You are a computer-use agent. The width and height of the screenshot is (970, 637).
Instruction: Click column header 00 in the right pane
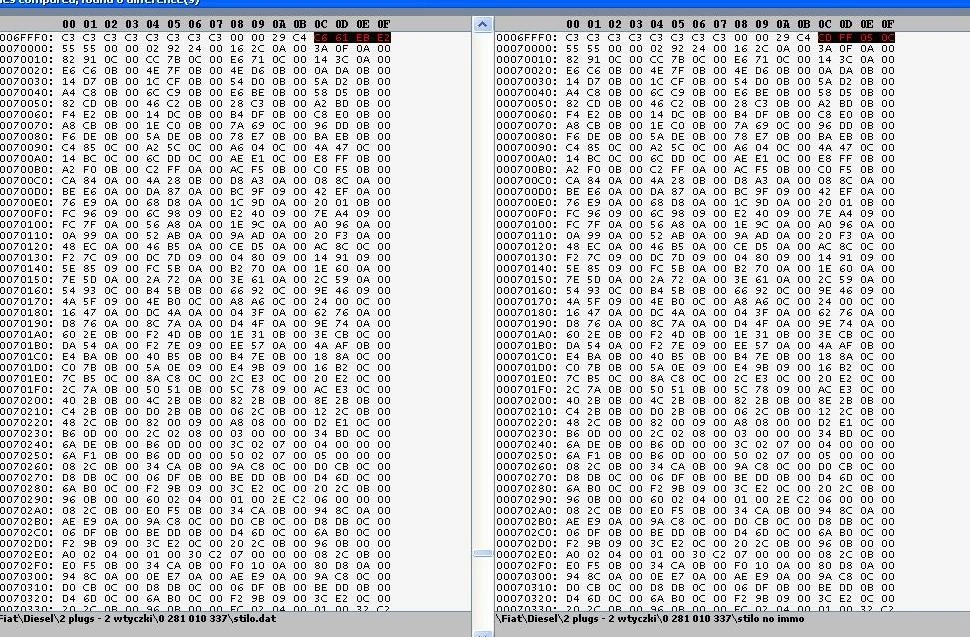pos(573,24)
